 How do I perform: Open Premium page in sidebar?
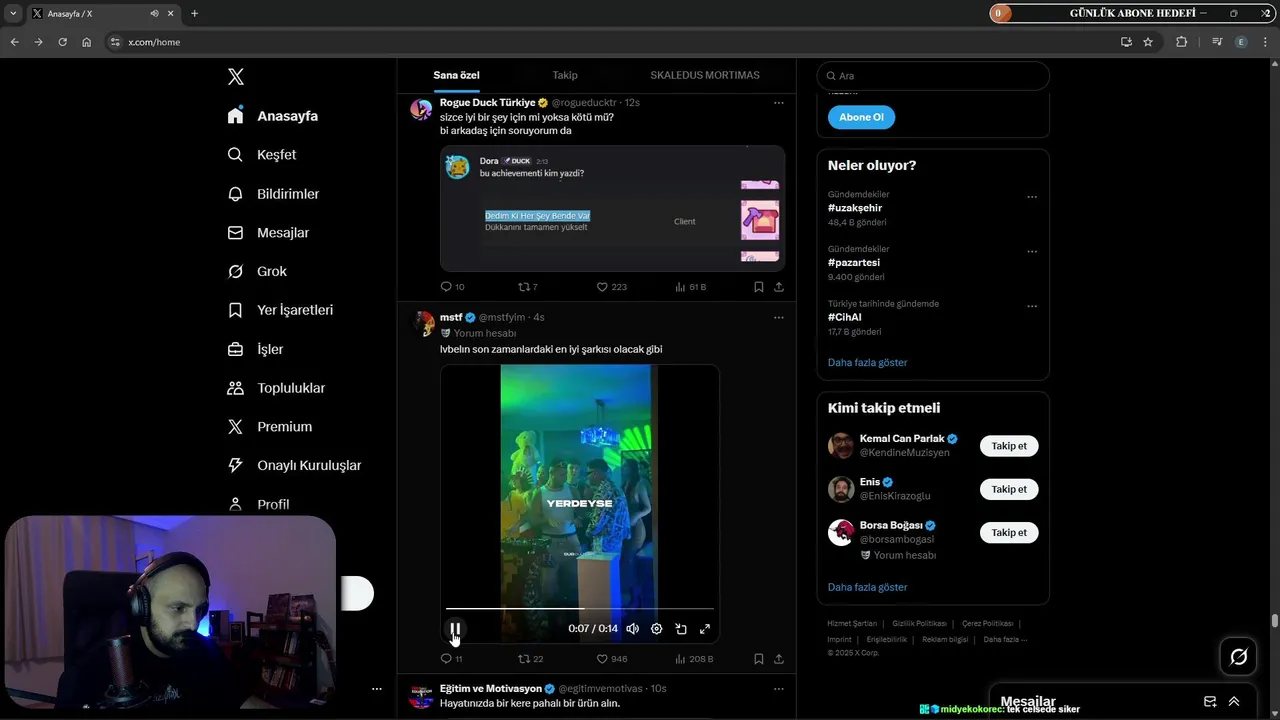coord(270,427)
